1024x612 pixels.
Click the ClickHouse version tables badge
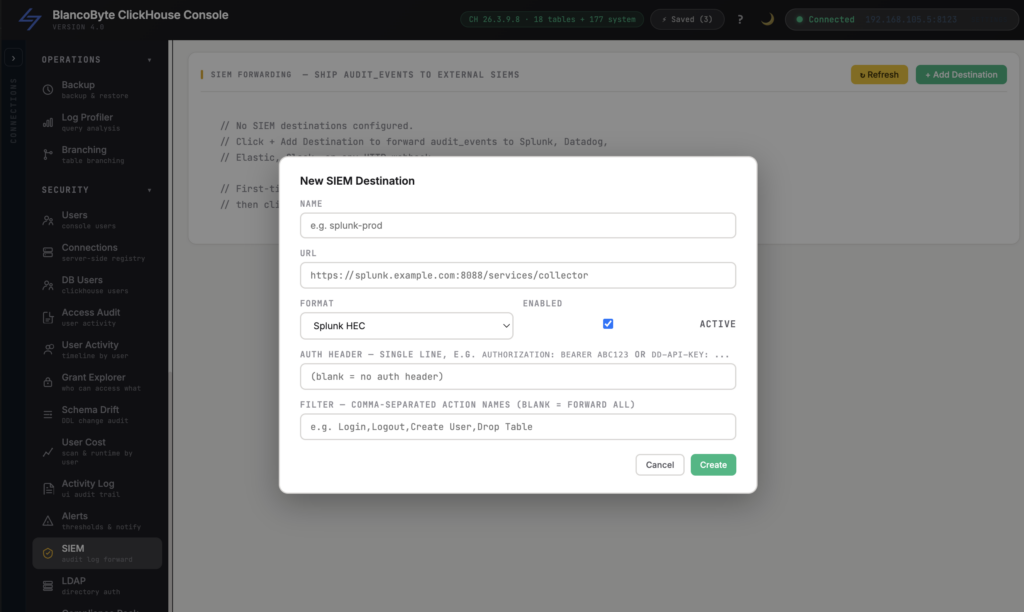pyautogui.click(x=552, y=20)
